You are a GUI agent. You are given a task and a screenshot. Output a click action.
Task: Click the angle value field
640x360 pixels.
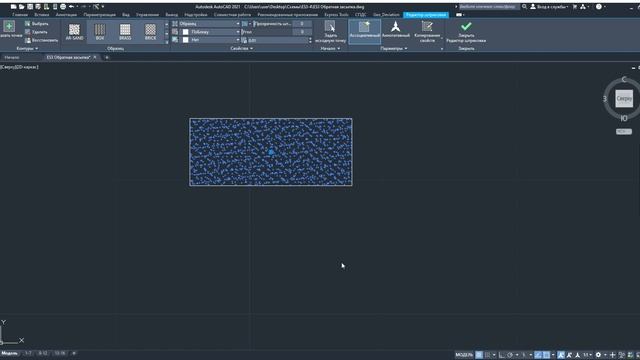coord(303,32)
